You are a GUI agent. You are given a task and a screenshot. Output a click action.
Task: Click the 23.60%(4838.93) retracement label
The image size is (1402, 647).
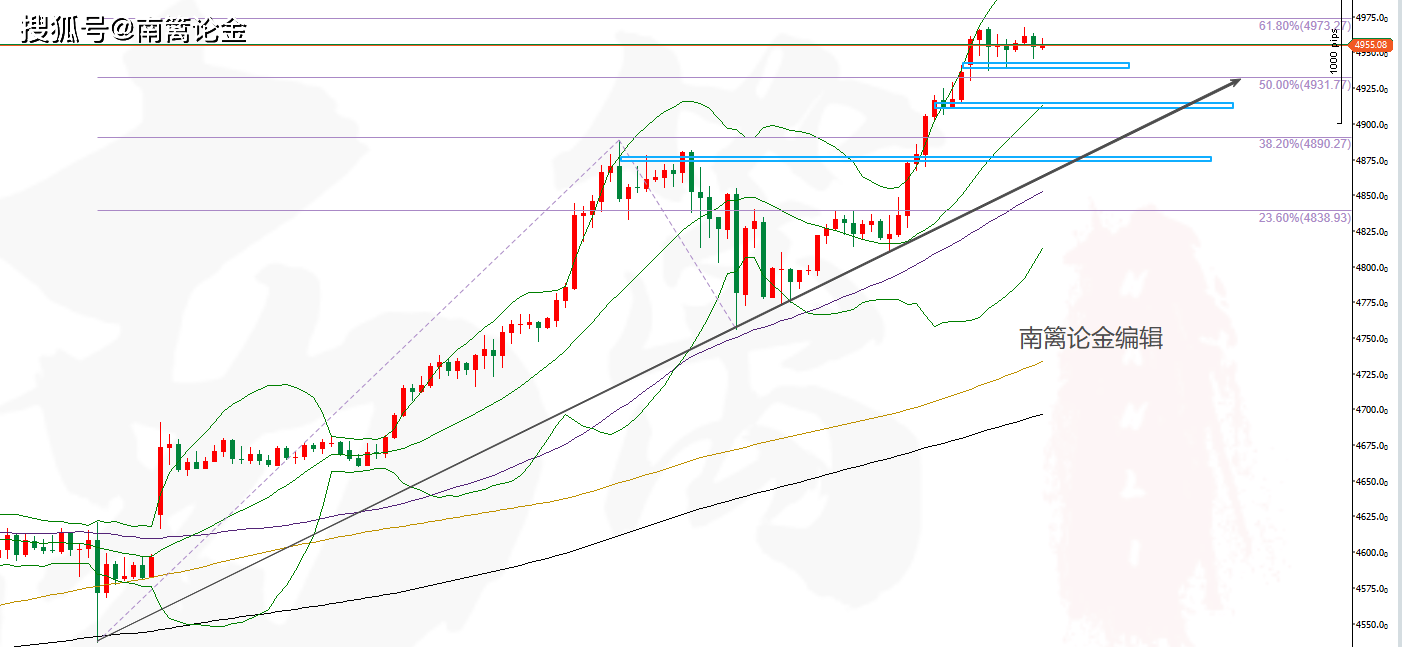pyautogui.click(x=1305, y=217)
